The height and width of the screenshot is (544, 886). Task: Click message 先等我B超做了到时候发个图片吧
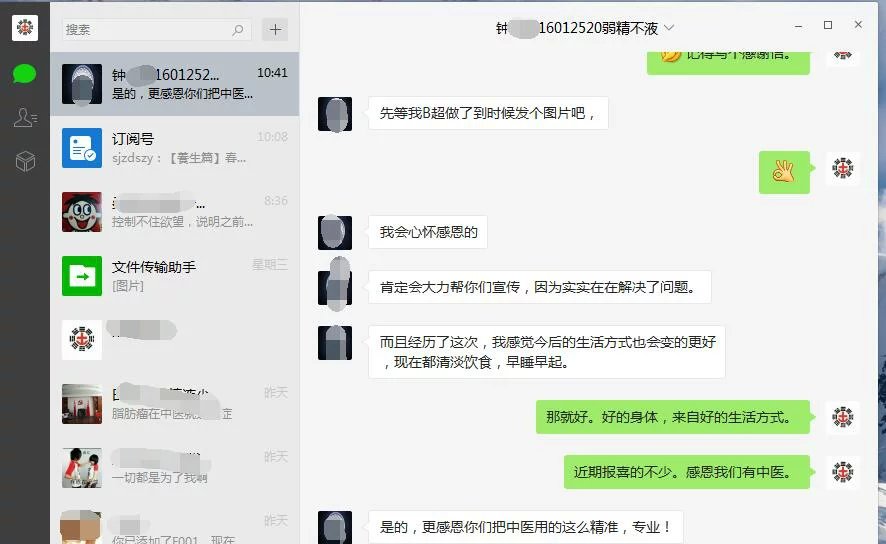coord(488,113)
